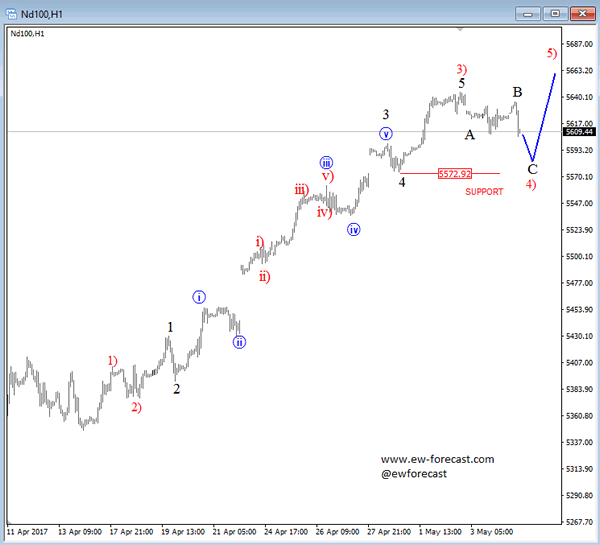Viewport: 600px width, 545px height.
Task: Select the circled blue i wave label
Action: (199, 297)
